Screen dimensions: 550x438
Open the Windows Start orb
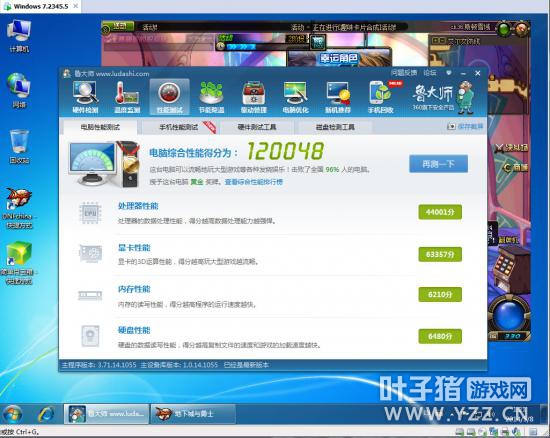click(13, 414)
